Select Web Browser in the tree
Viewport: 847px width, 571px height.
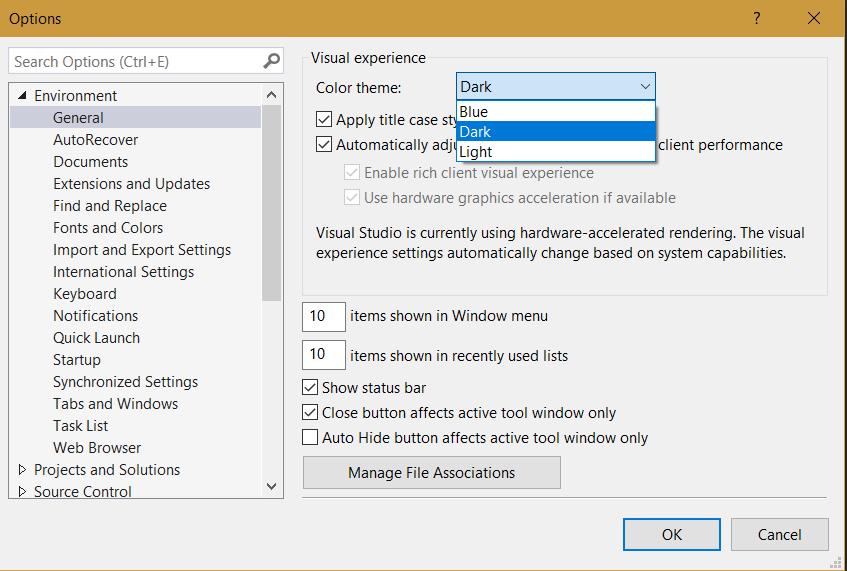(97, 448)
